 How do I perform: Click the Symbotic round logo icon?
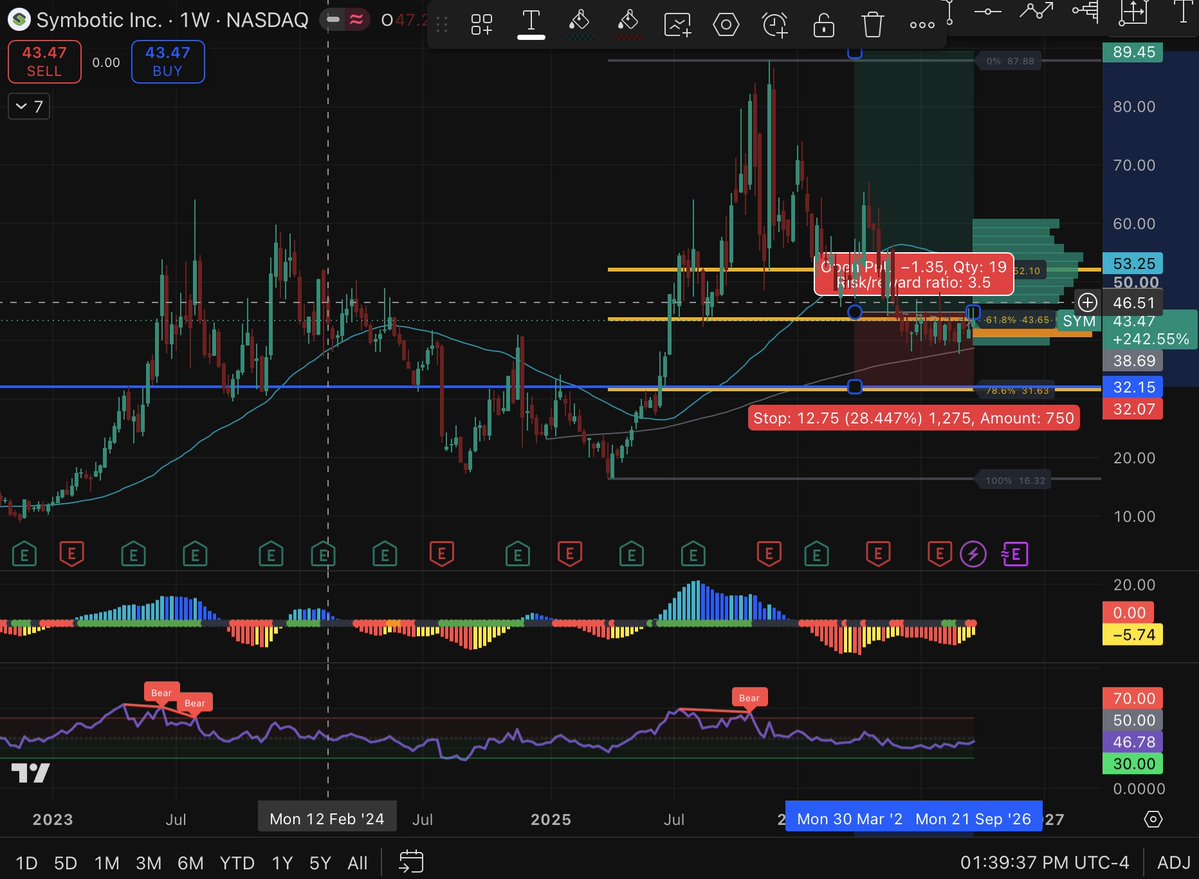pyautogui.click(x=18, y=20)
